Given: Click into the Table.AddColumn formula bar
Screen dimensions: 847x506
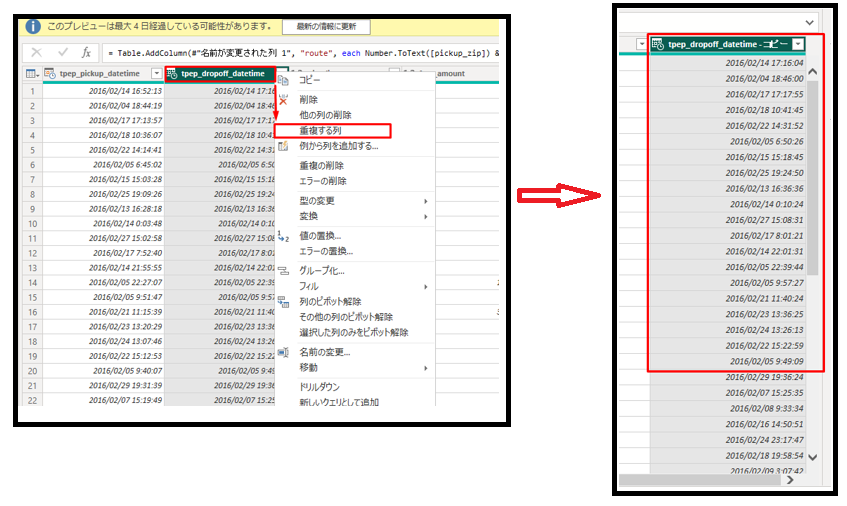Looking at the screenshot, I should tap(301, 53).
